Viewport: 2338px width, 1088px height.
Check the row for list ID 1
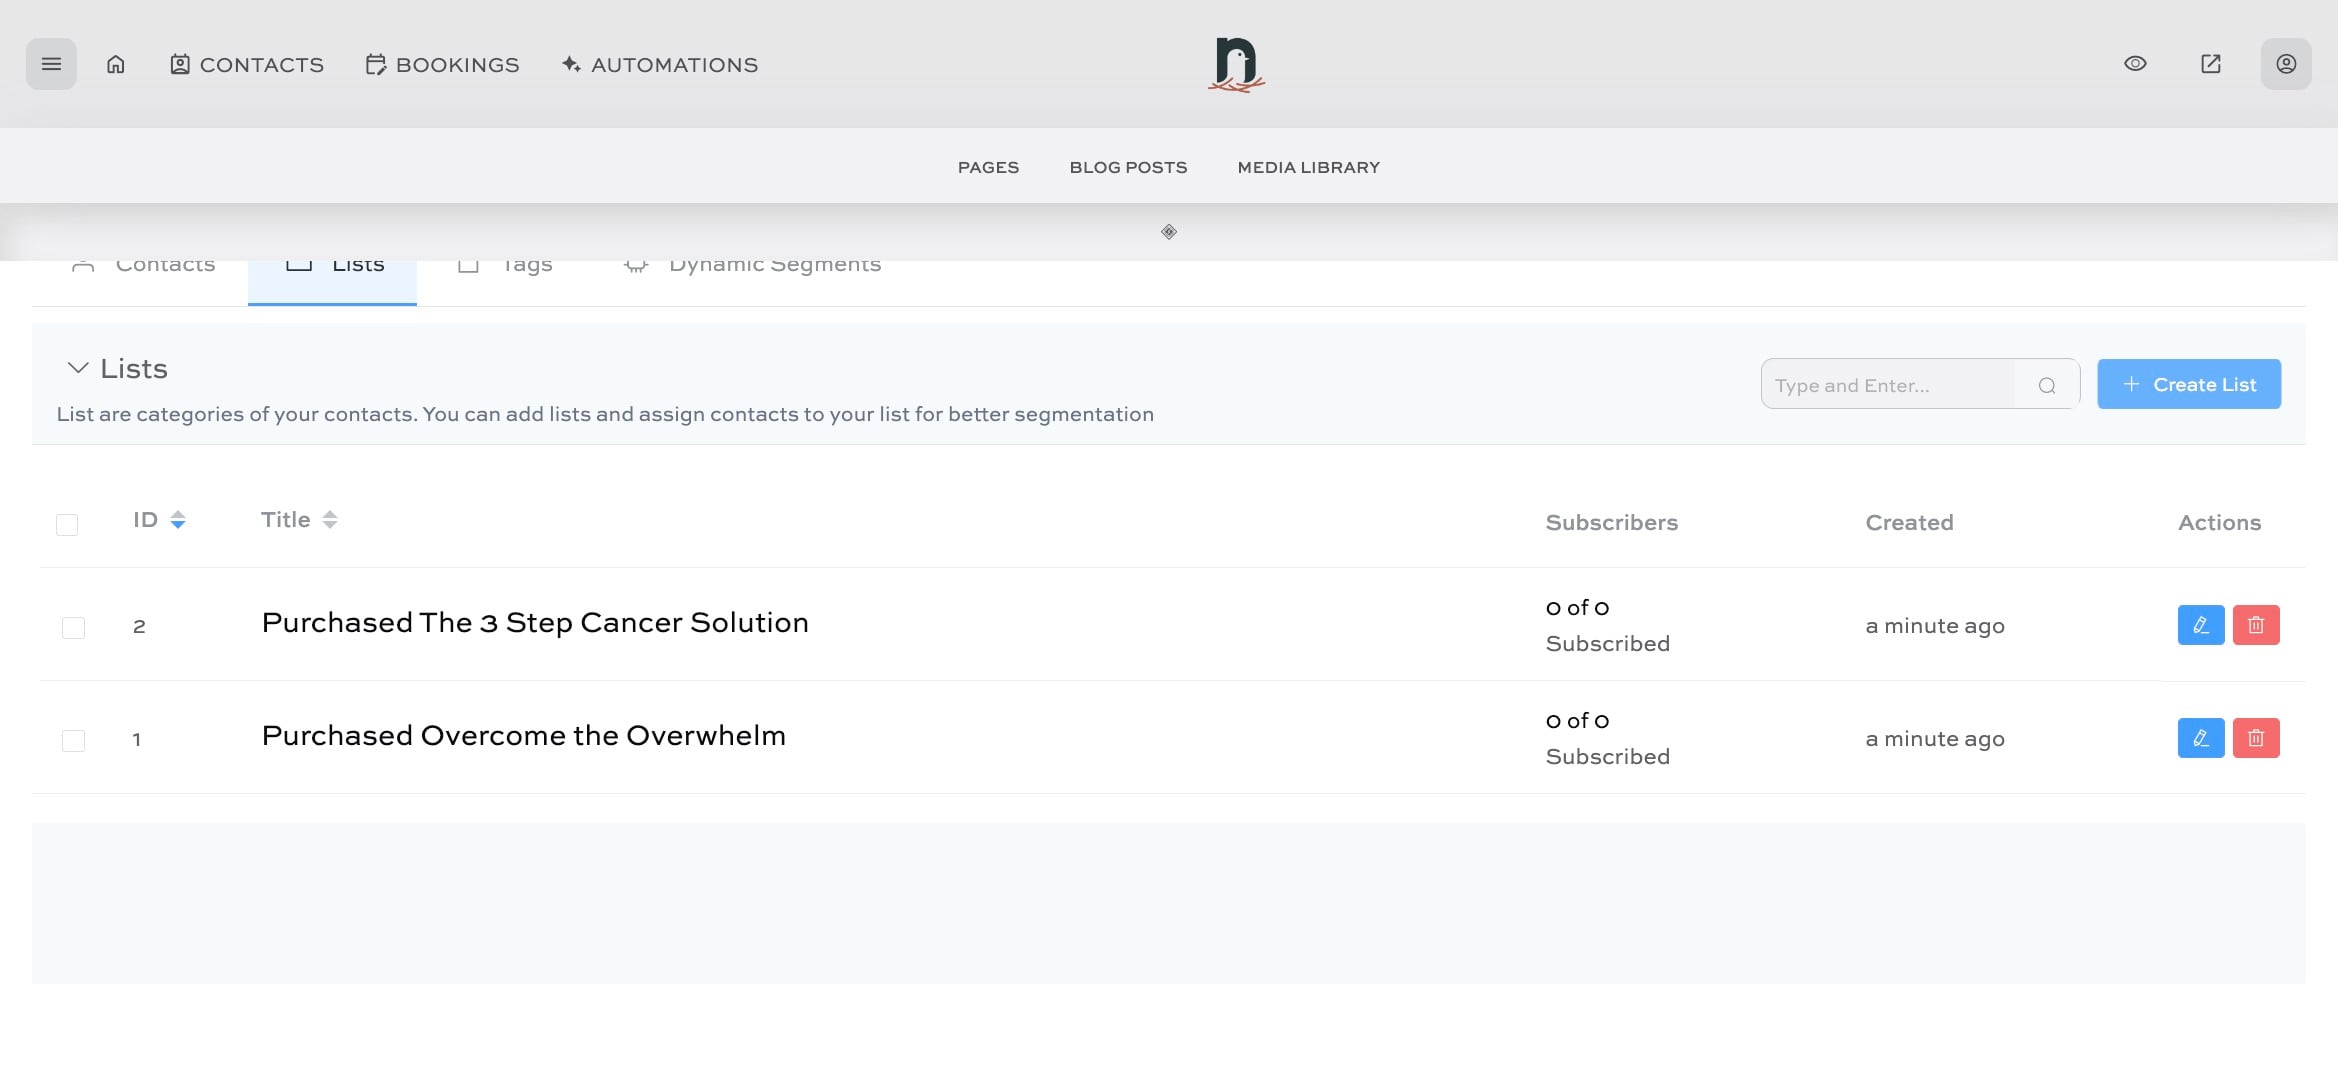click(x=73, y=741)
